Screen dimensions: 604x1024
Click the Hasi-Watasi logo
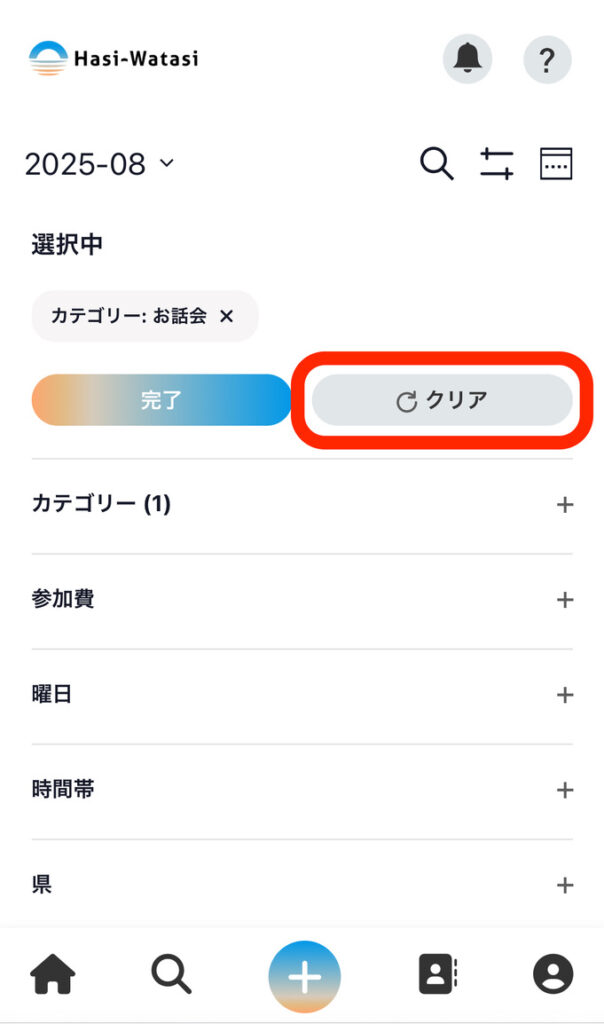click(x=114, y=59)
